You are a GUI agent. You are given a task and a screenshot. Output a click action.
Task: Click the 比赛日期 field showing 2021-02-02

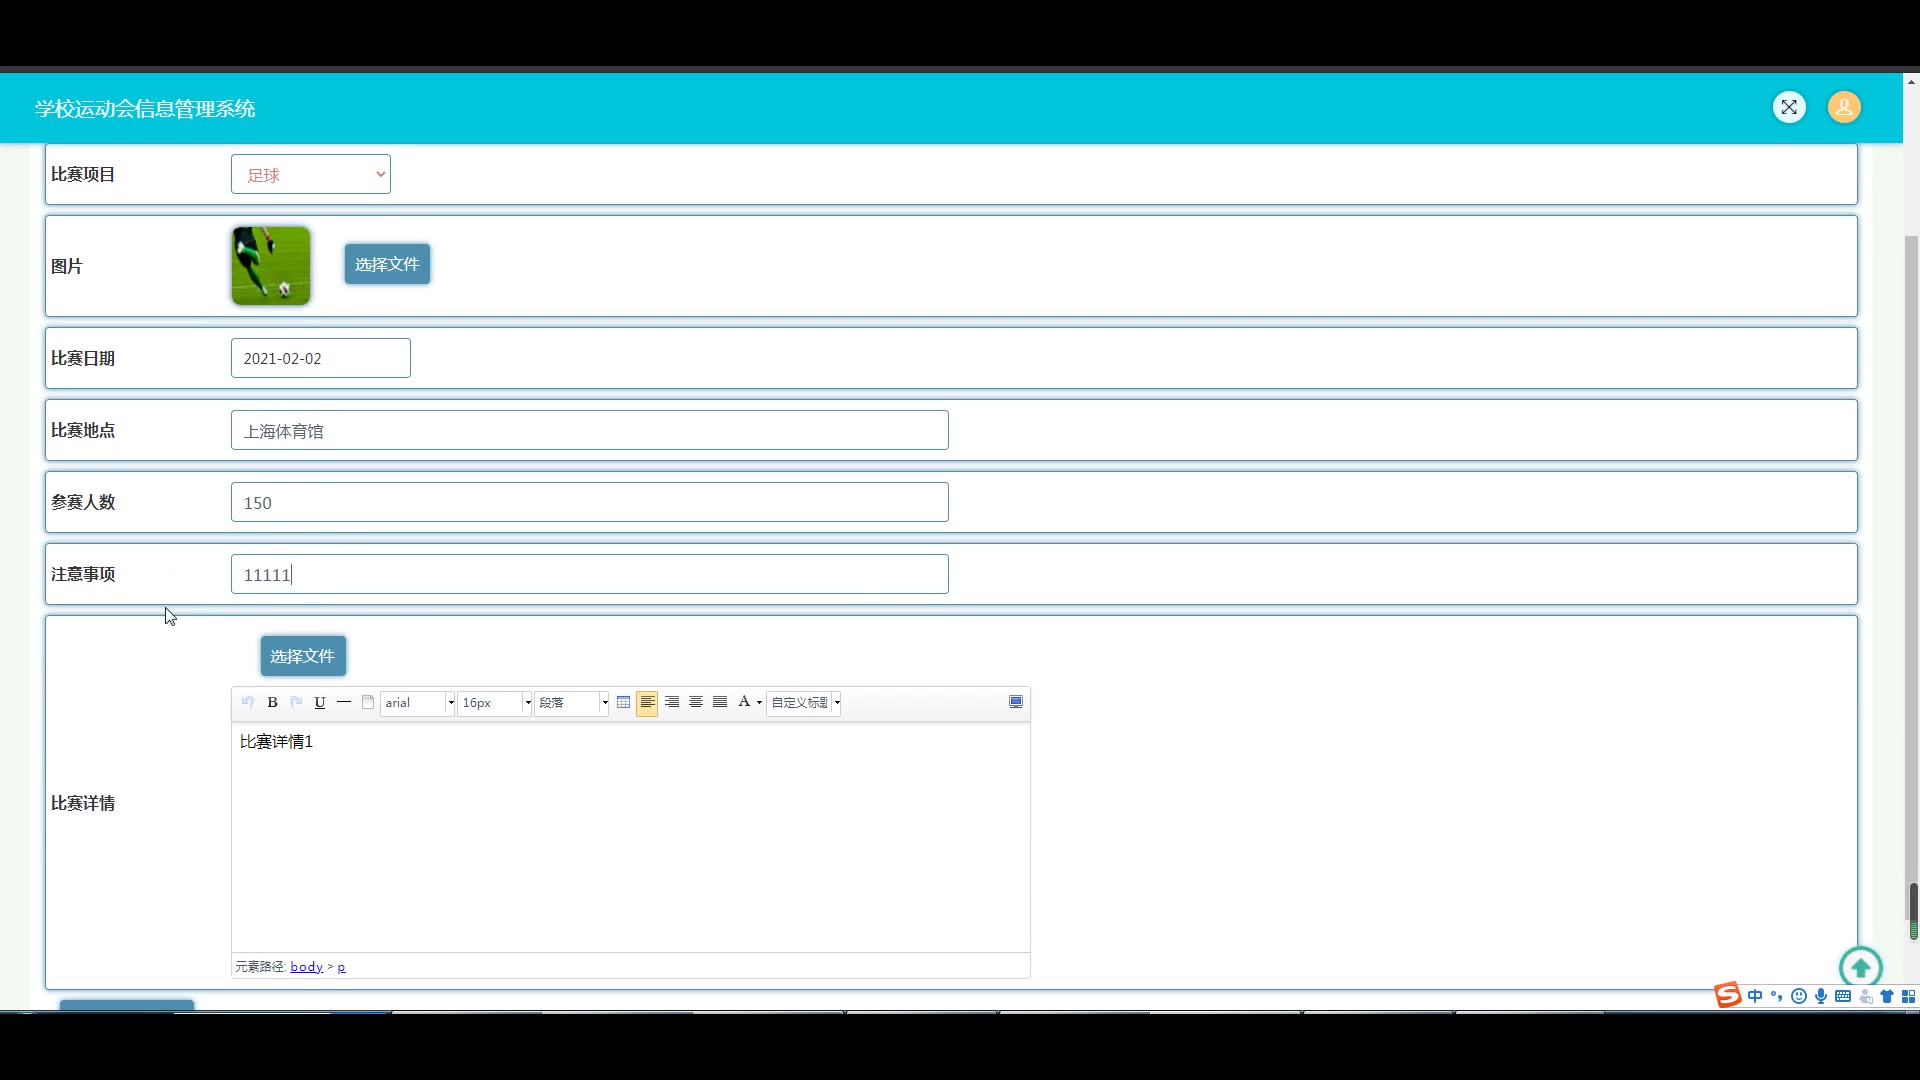tap(321, 358)
